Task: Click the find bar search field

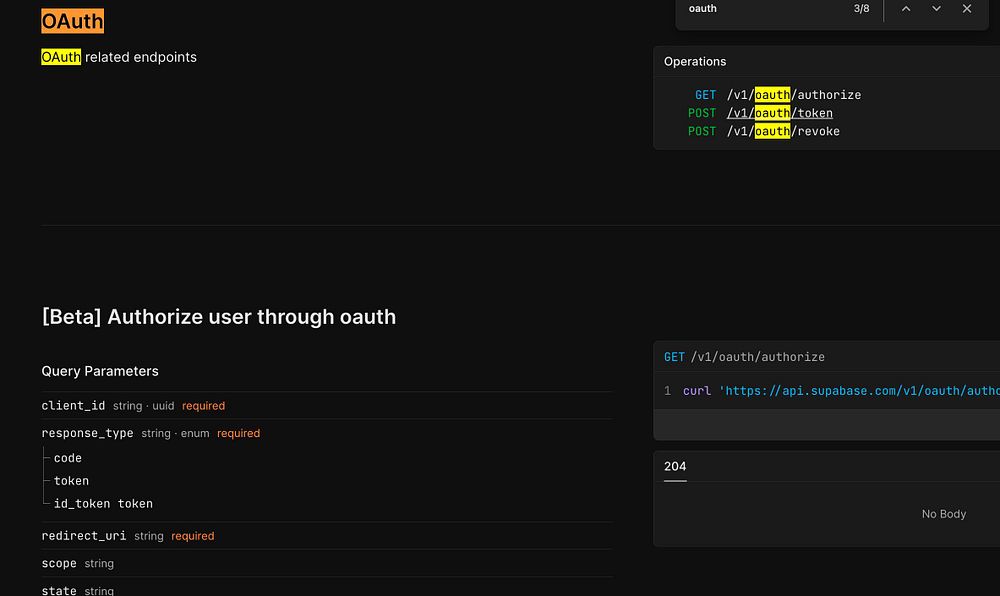Action: click(760, 9)
